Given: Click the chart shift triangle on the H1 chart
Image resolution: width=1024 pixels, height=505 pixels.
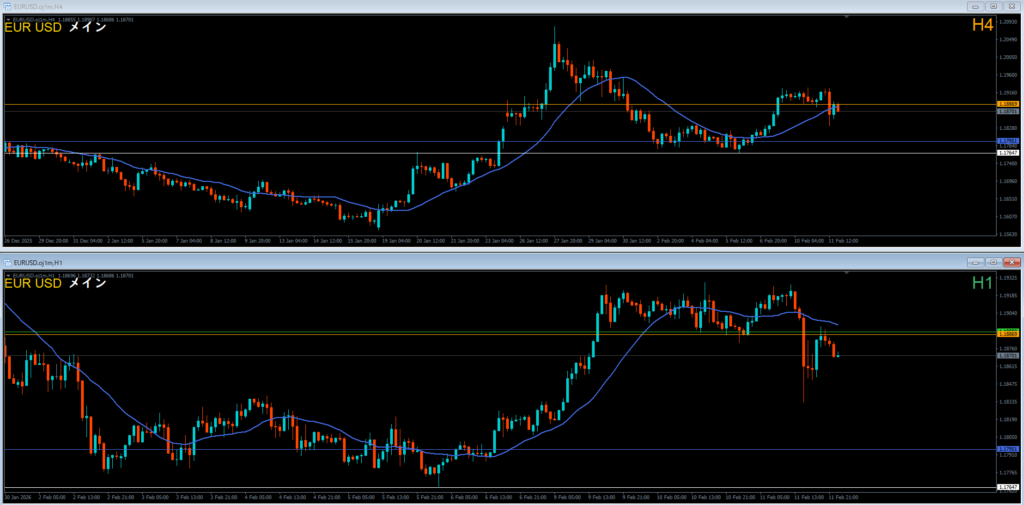Looking at the screenshot, I should click(847, 274).
